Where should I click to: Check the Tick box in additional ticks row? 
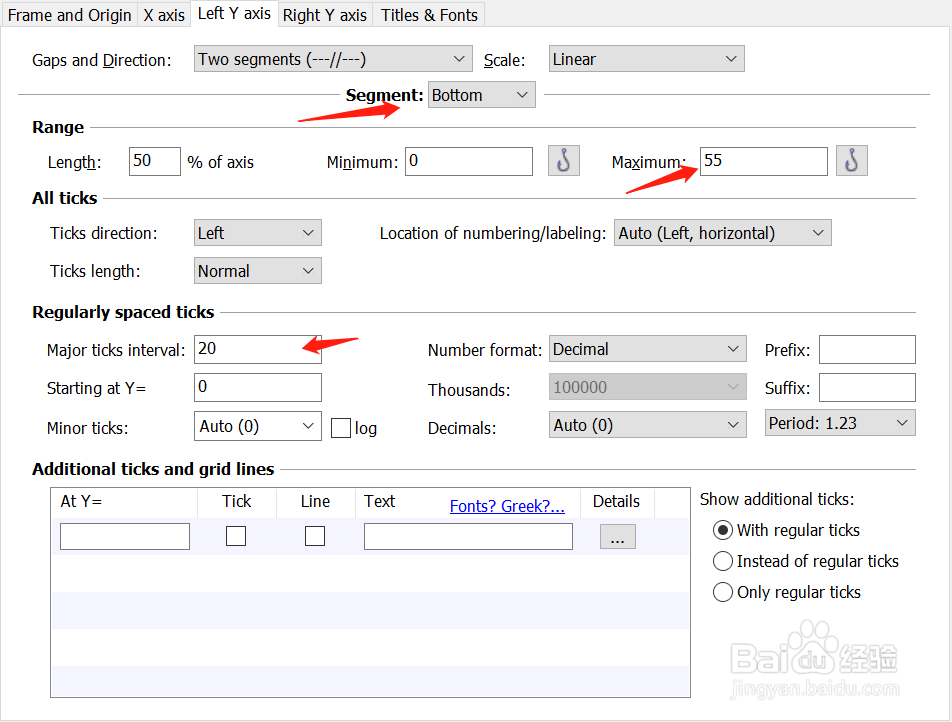tap(236, 536)
